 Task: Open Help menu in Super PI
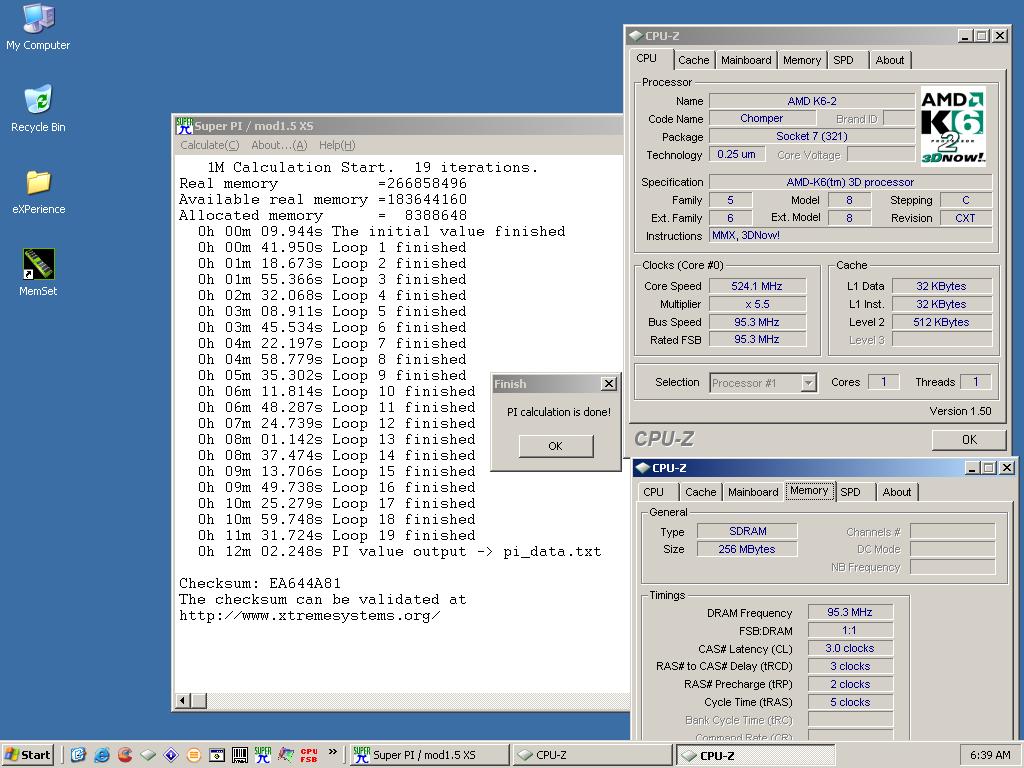(x=337, y=145)
